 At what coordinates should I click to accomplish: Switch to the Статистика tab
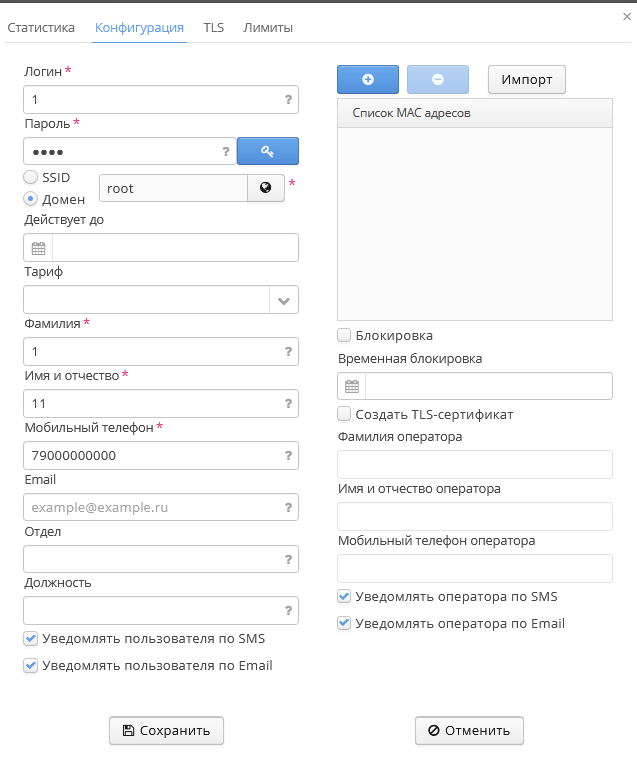pyautogui.click(x=41, y=28)
